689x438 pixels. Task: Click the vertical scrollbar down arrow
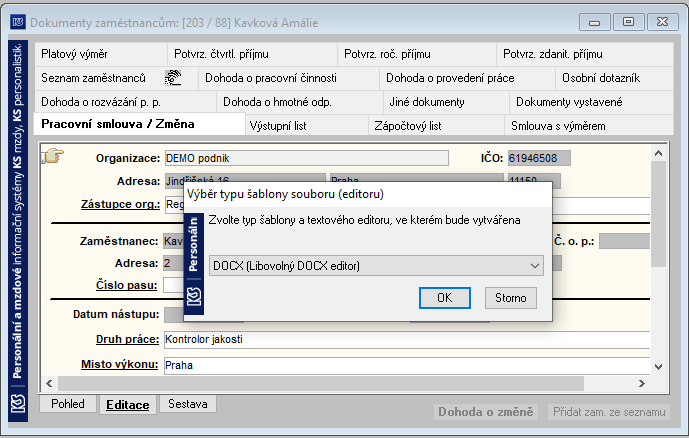coord(658,367)
